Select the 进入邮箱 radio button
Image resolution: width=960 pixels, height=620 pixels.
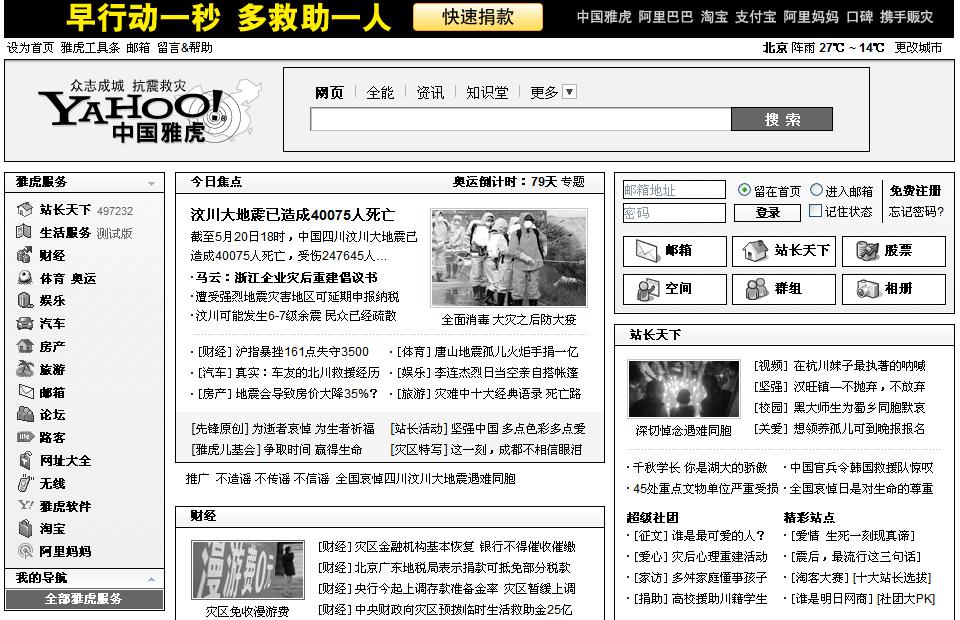pyautogui.click(x=816, y=190)
